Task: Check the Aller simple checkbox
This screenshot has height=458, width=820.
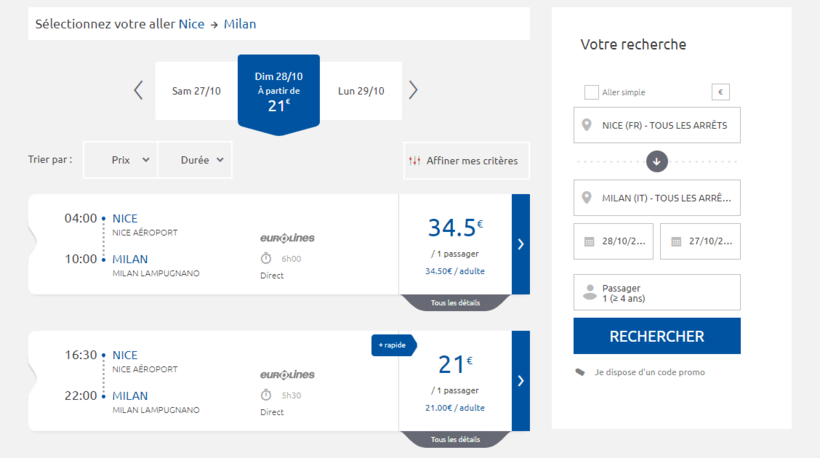Action: tap(592, 92)
